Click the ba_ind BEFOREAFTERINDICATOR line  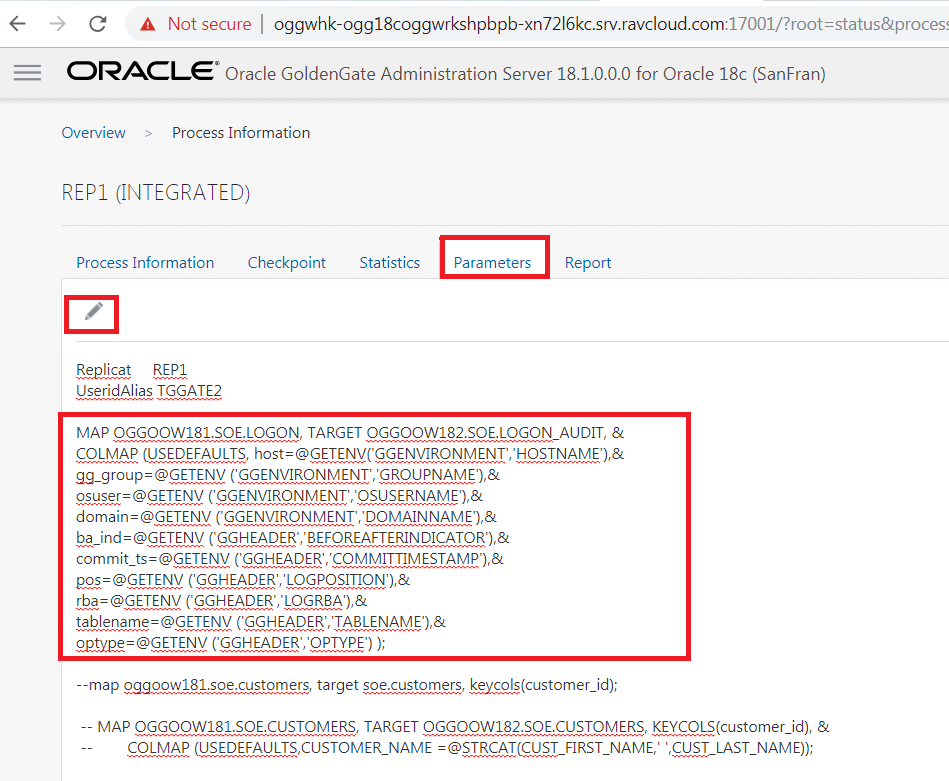click(x=293, y=538)
